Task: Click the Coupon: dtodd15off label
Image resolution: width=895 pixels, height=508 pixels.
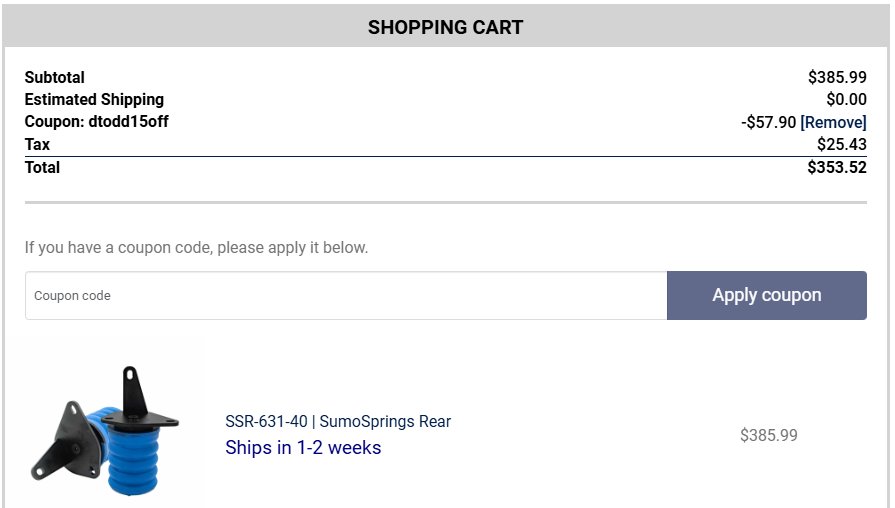Action: click(x=96, y=122)
